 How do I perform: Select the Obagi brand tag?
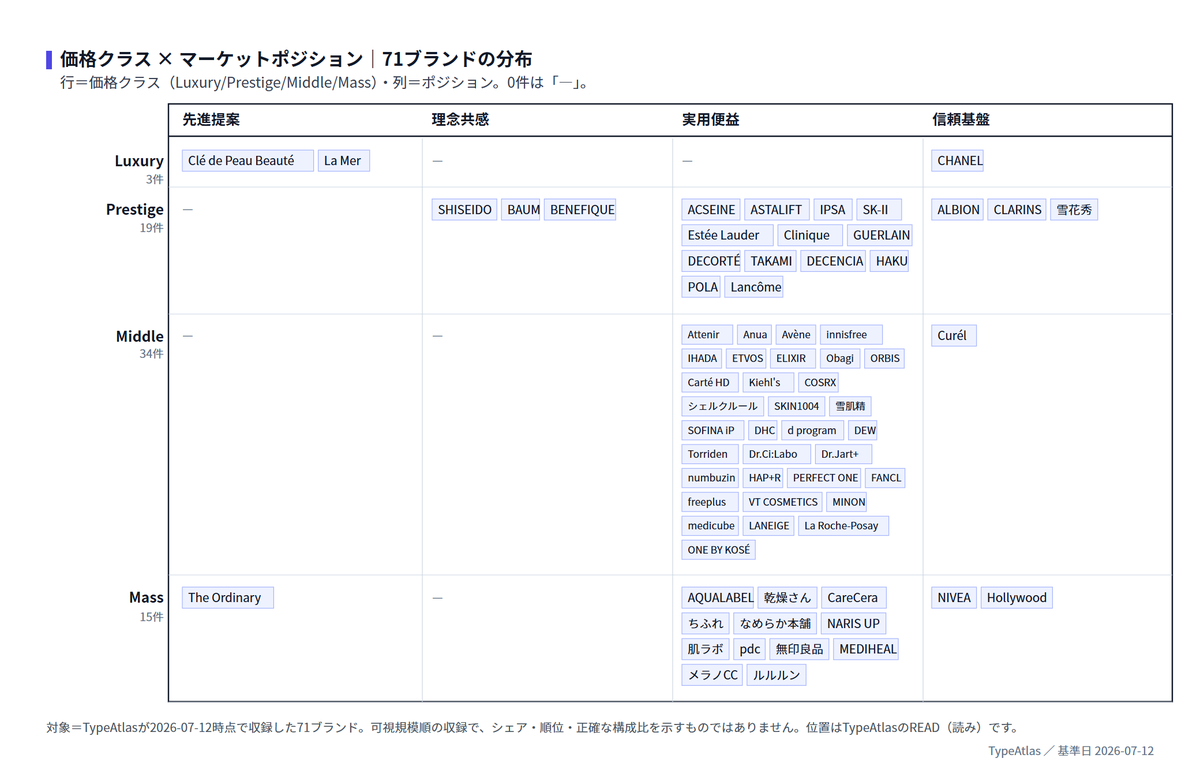(840, 358)
